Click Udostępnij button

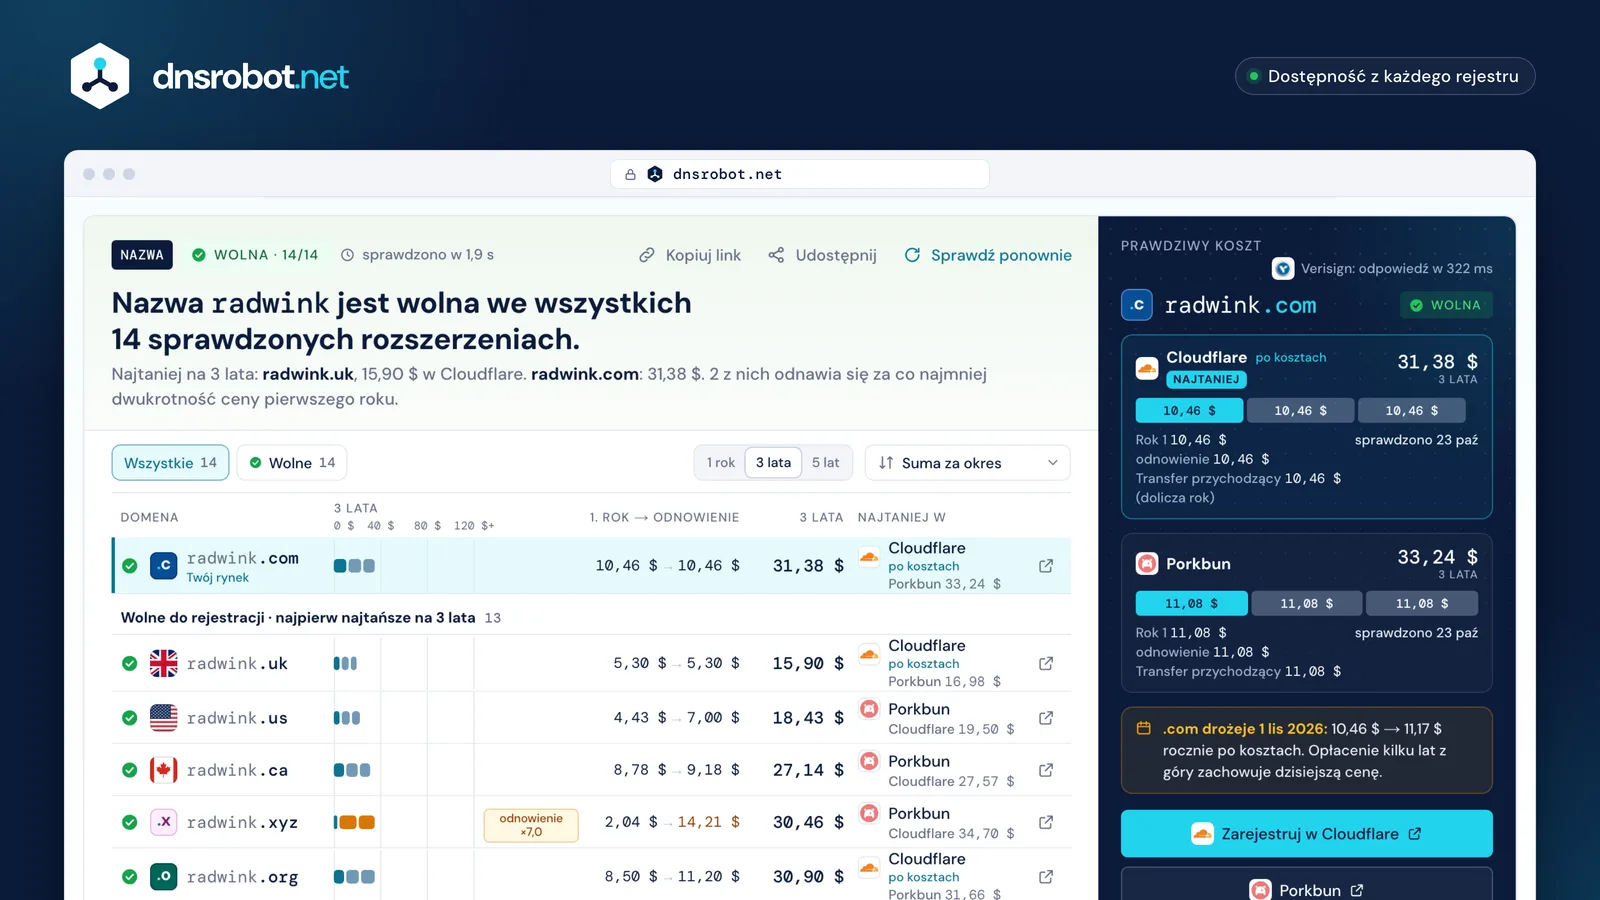(822, 255)
